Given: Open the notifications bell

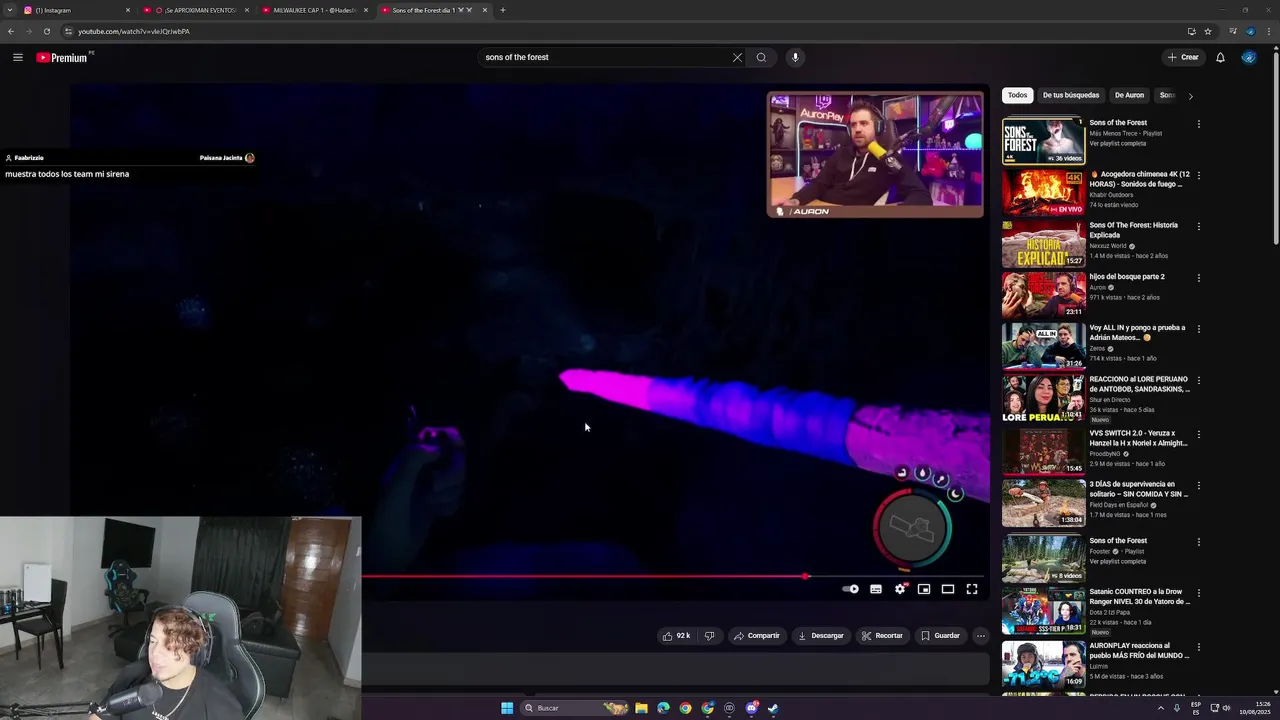Looking at the screenshot, I should pyautogui.click(x=1220, y=57).
